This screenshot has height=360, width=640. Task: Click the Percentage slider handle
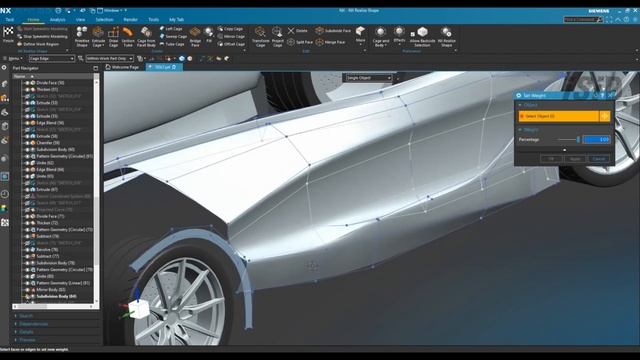(578, 140)
